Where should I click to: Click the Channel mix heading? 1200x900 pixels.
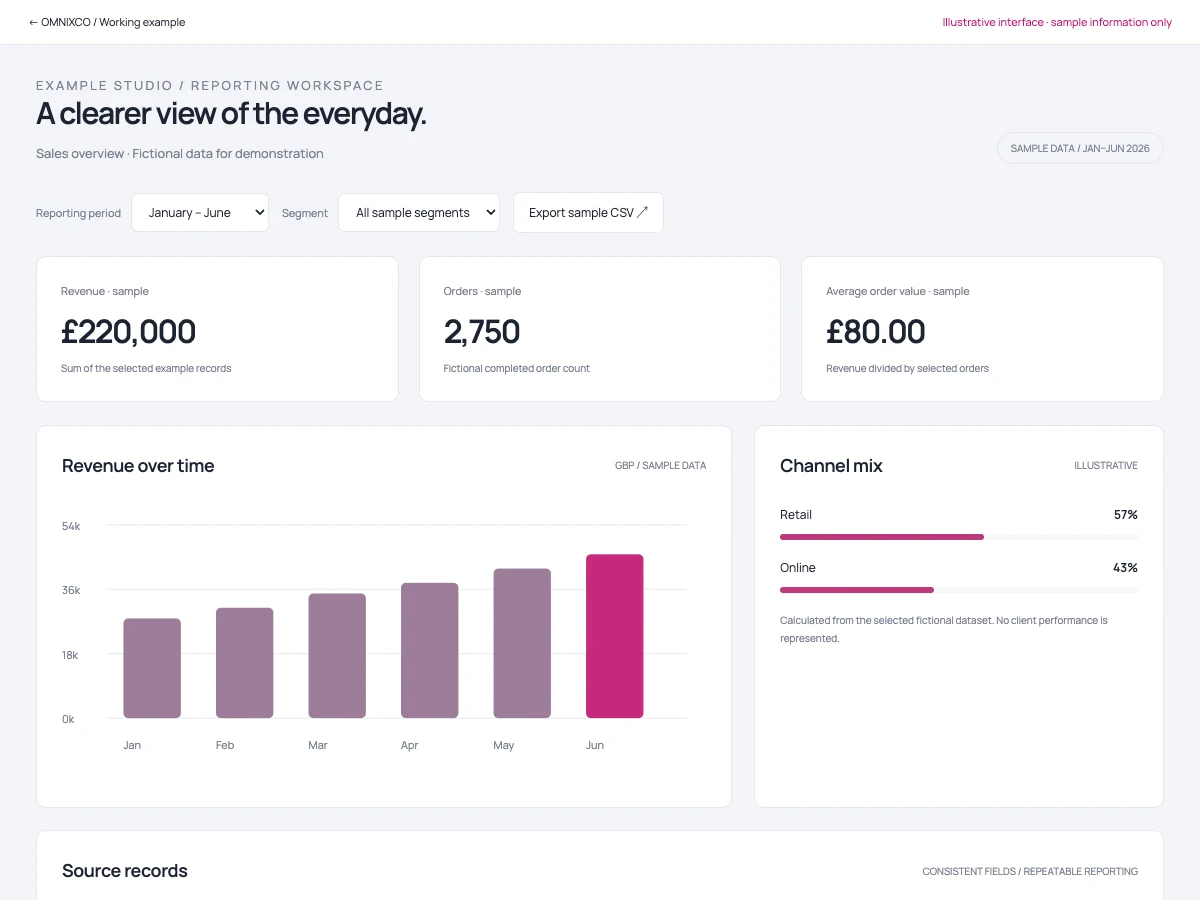click(831, 466)
